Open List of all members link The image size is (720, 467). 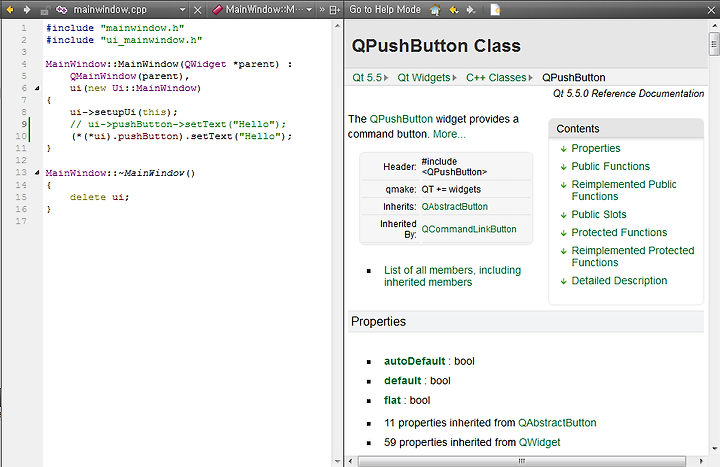point(452,276)
